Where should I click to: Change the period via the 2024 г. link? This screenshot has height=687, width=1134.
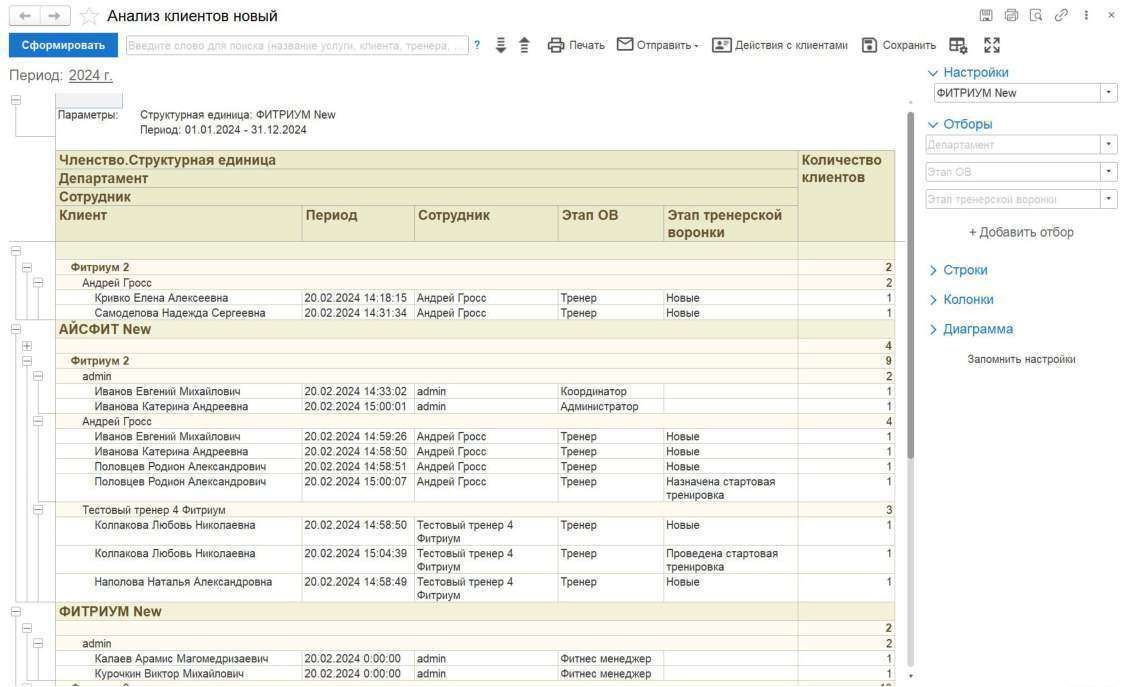[90, 75]
